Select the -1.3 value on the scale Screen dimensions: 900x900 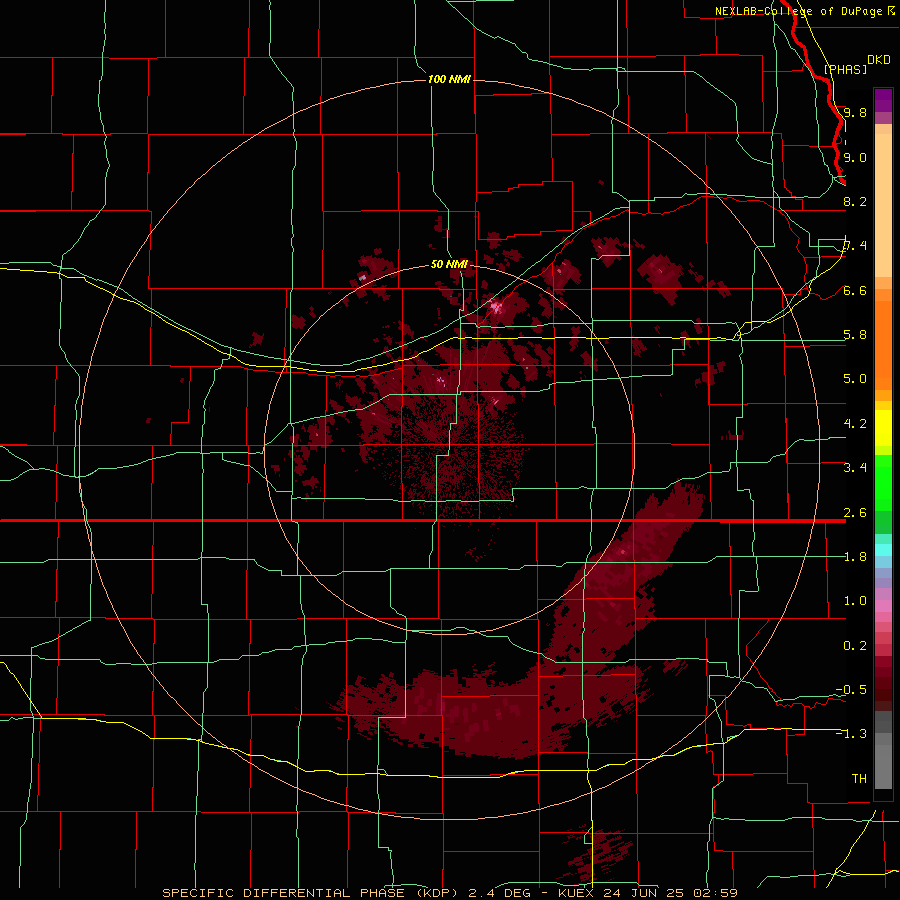tap(851, 734)
